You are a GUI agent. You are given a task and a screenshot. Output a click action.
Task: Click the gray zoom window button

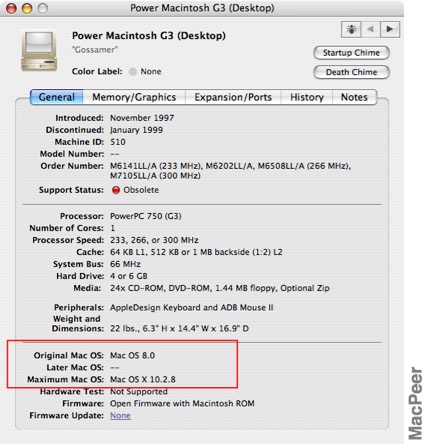point(43,8)
